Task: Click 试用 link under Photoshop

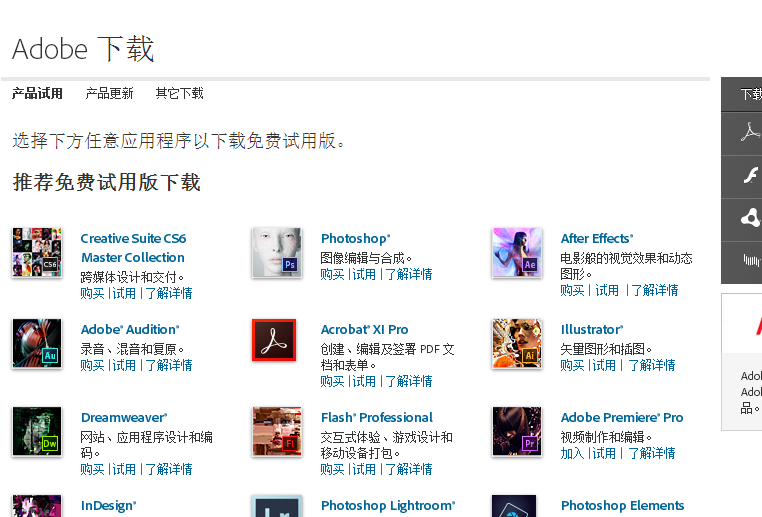Action: click(364, 275)
